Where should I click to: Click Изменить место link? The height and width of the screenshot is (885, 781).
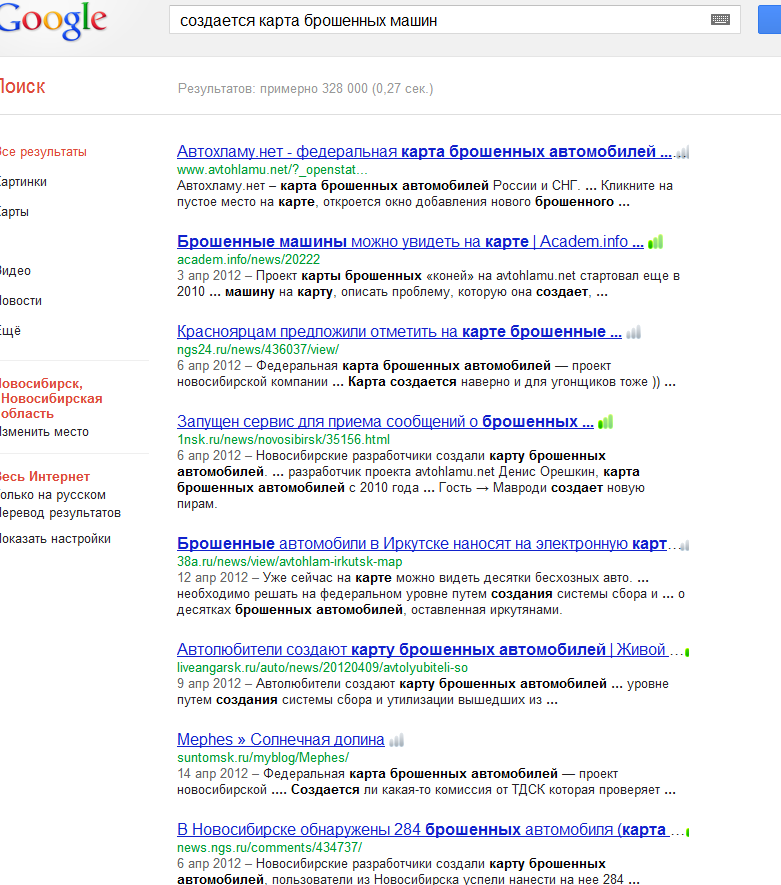point(45,432)
